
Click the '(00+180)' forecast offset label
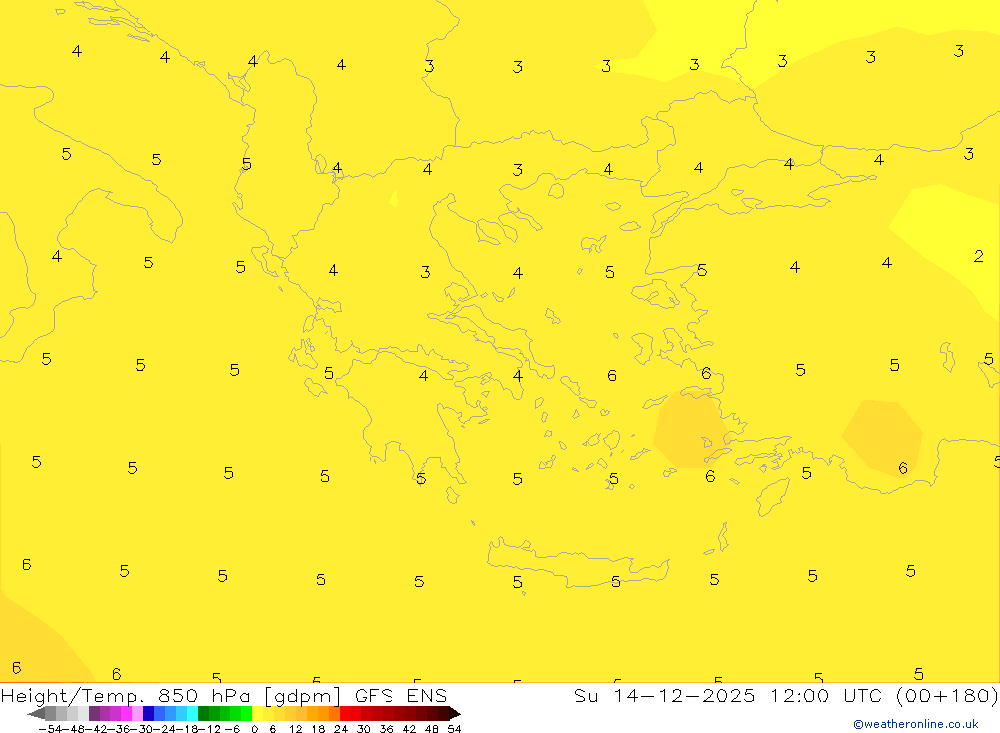point(947,695)
